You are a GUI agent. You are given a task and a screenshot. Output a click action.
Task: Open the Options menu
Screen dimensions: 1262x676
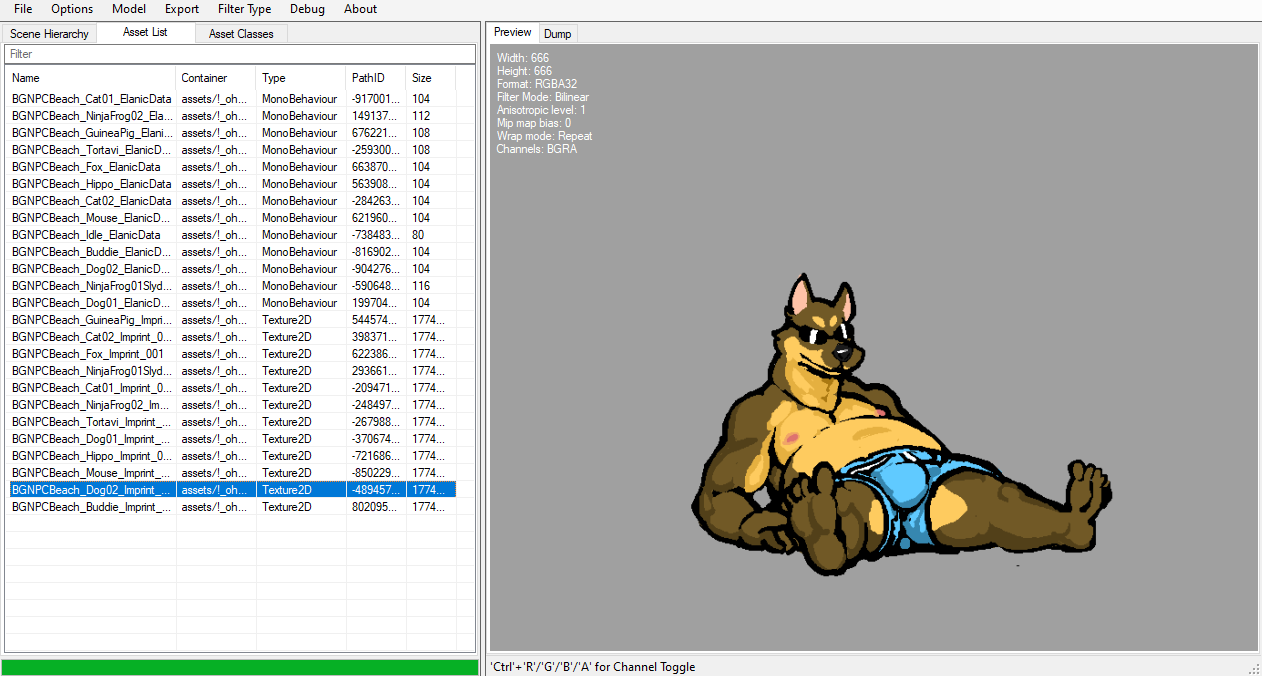72,9
